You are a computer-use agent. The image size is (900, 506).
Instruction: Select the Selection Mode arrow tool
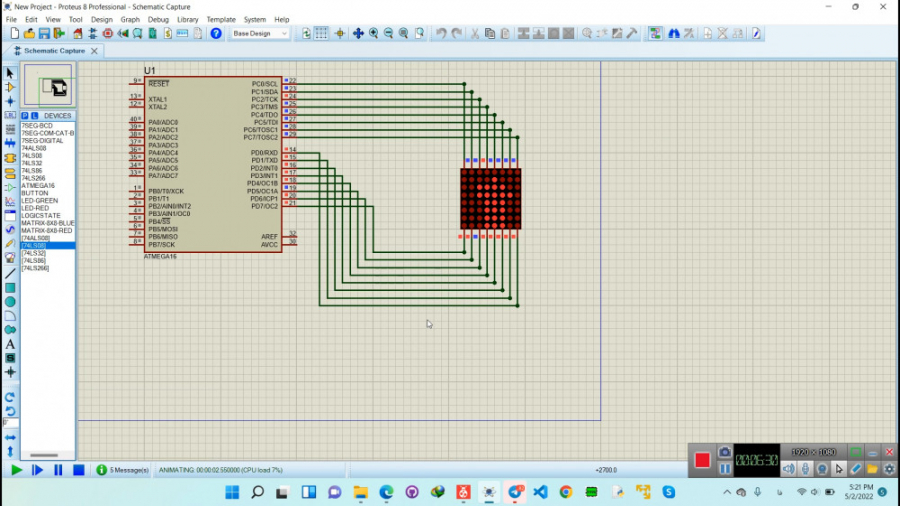click(x=10, y=73)
